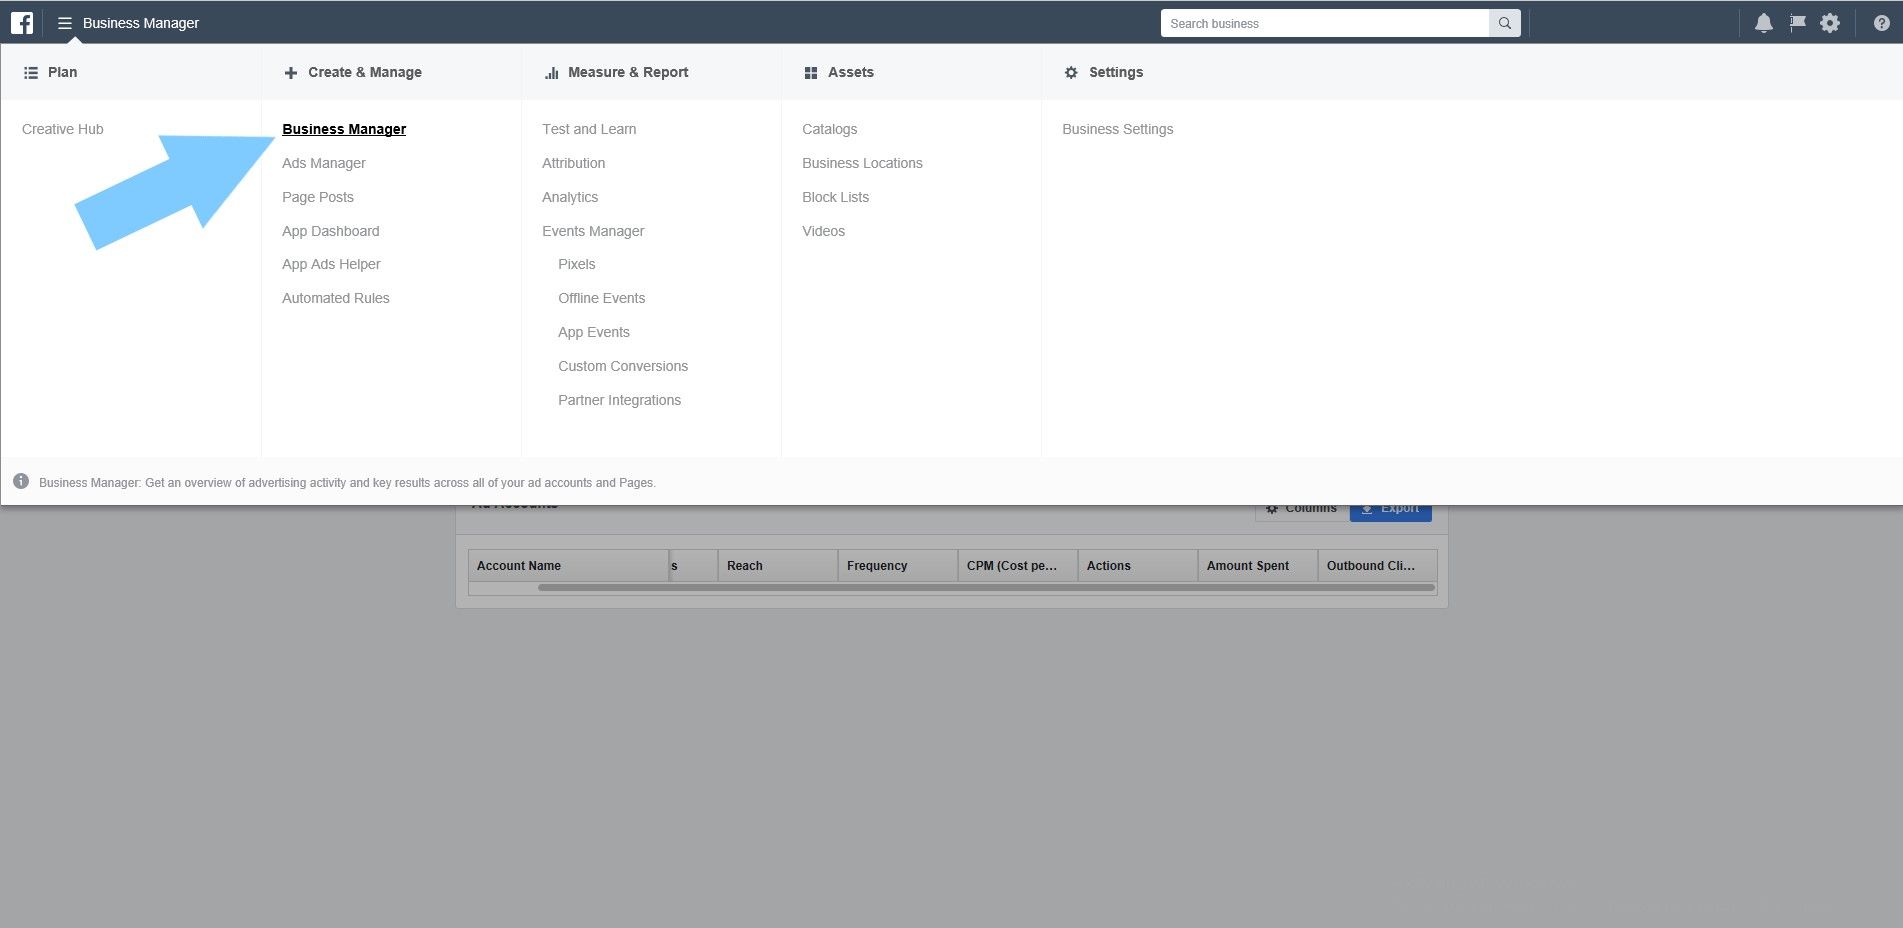
Task: Click the search magnifier button
Action: (x=1504, y=23)
